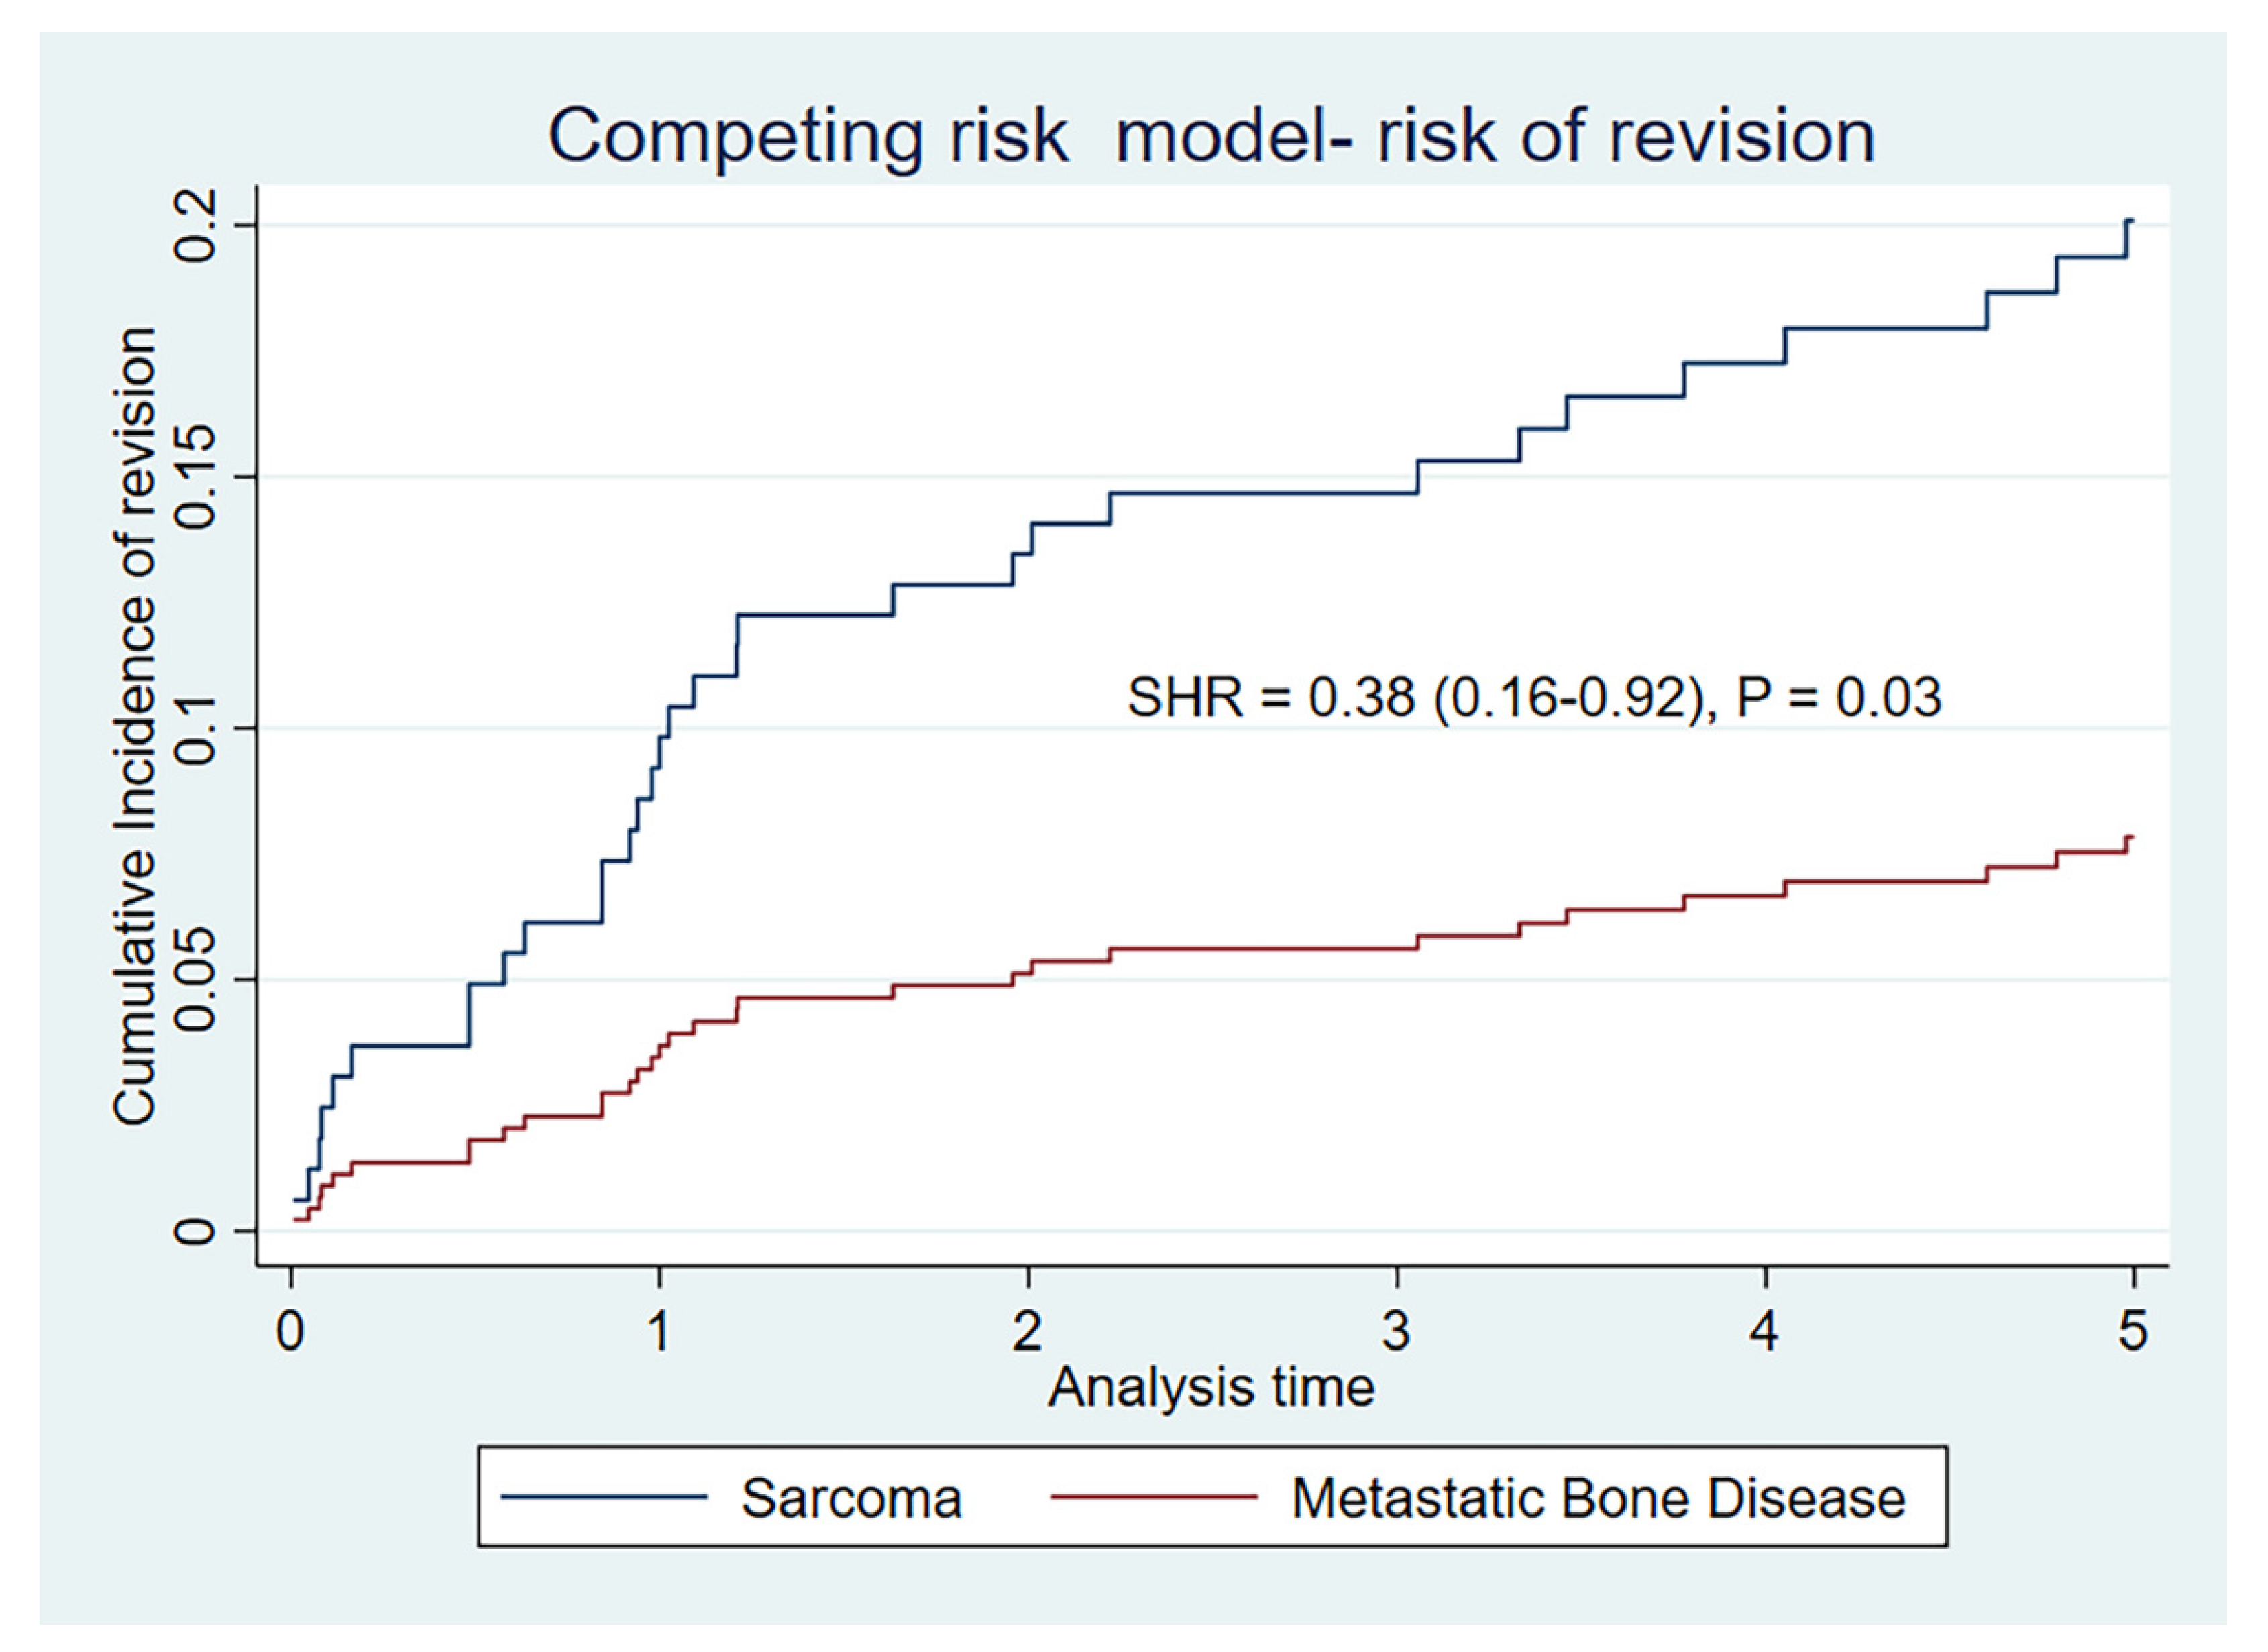Select the Sarcoma legend label
This screenshot has height=1652, width=2268.
(x=851, y=1499)
